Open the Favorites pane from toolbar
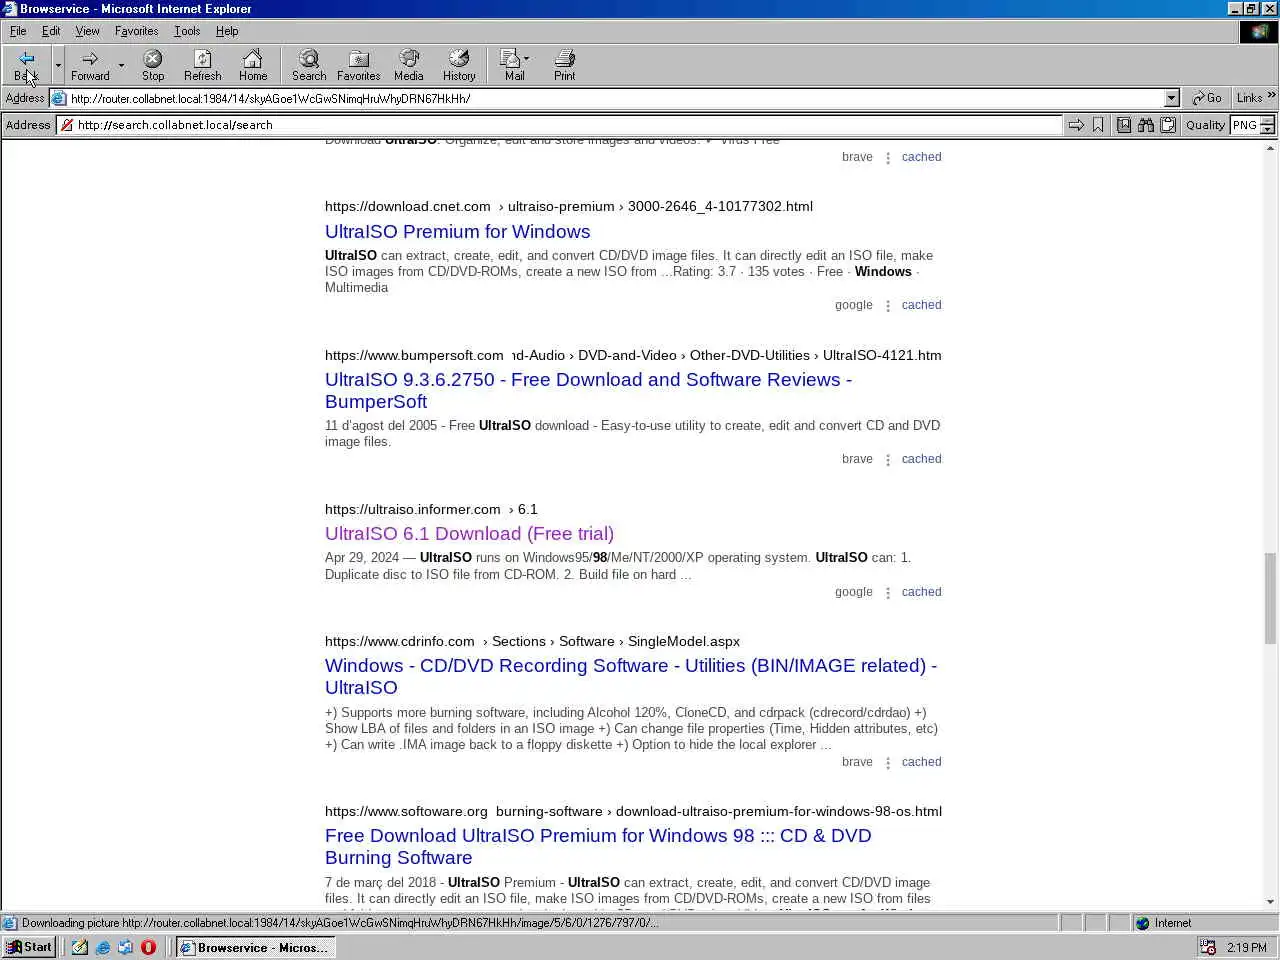The height and width of the screenshot is (960, 1280). (x=358, y=65)
